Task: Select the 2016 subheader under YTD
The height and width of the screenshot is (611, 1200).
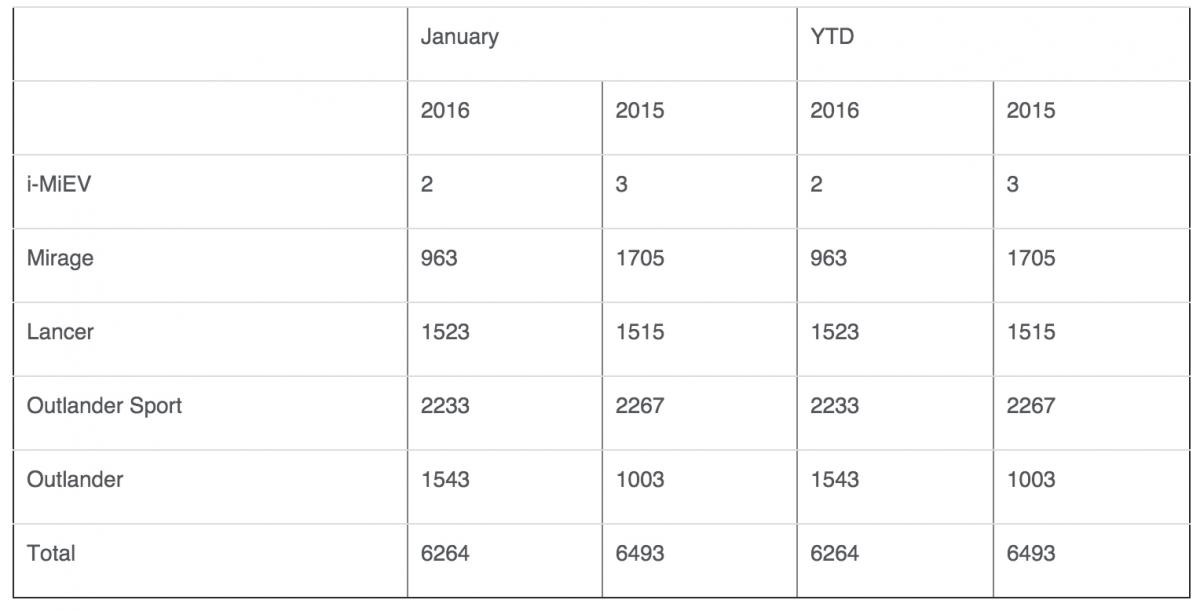Action: click(835, 111)
